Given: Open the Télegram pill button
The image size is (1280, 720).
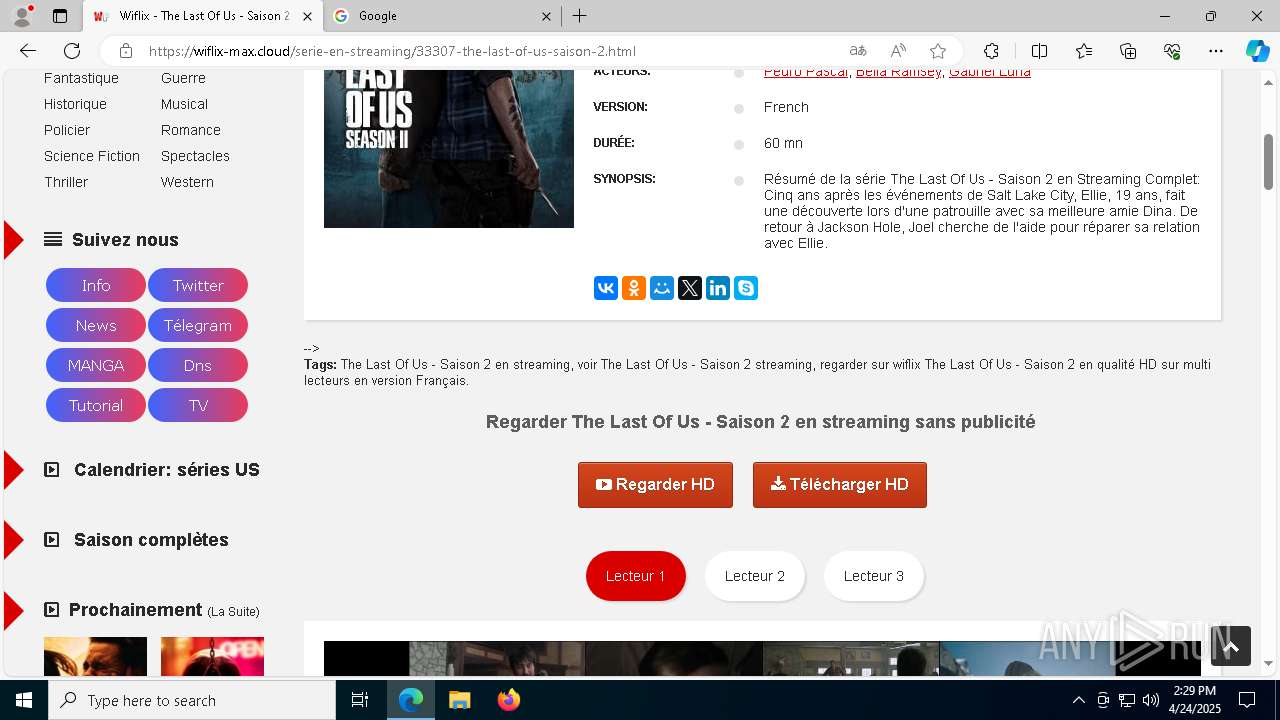Looking at the screenshot, I should click(198, 325).
